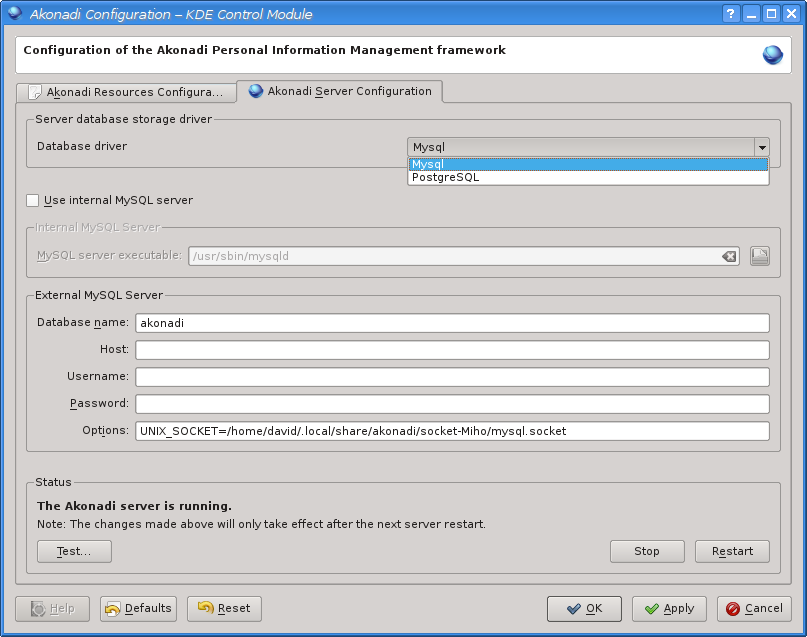The width and height of the screenshot is (807, 637).
Task: Collapse the Database driver dropdown arrow
Action: [x=762, y=147]
